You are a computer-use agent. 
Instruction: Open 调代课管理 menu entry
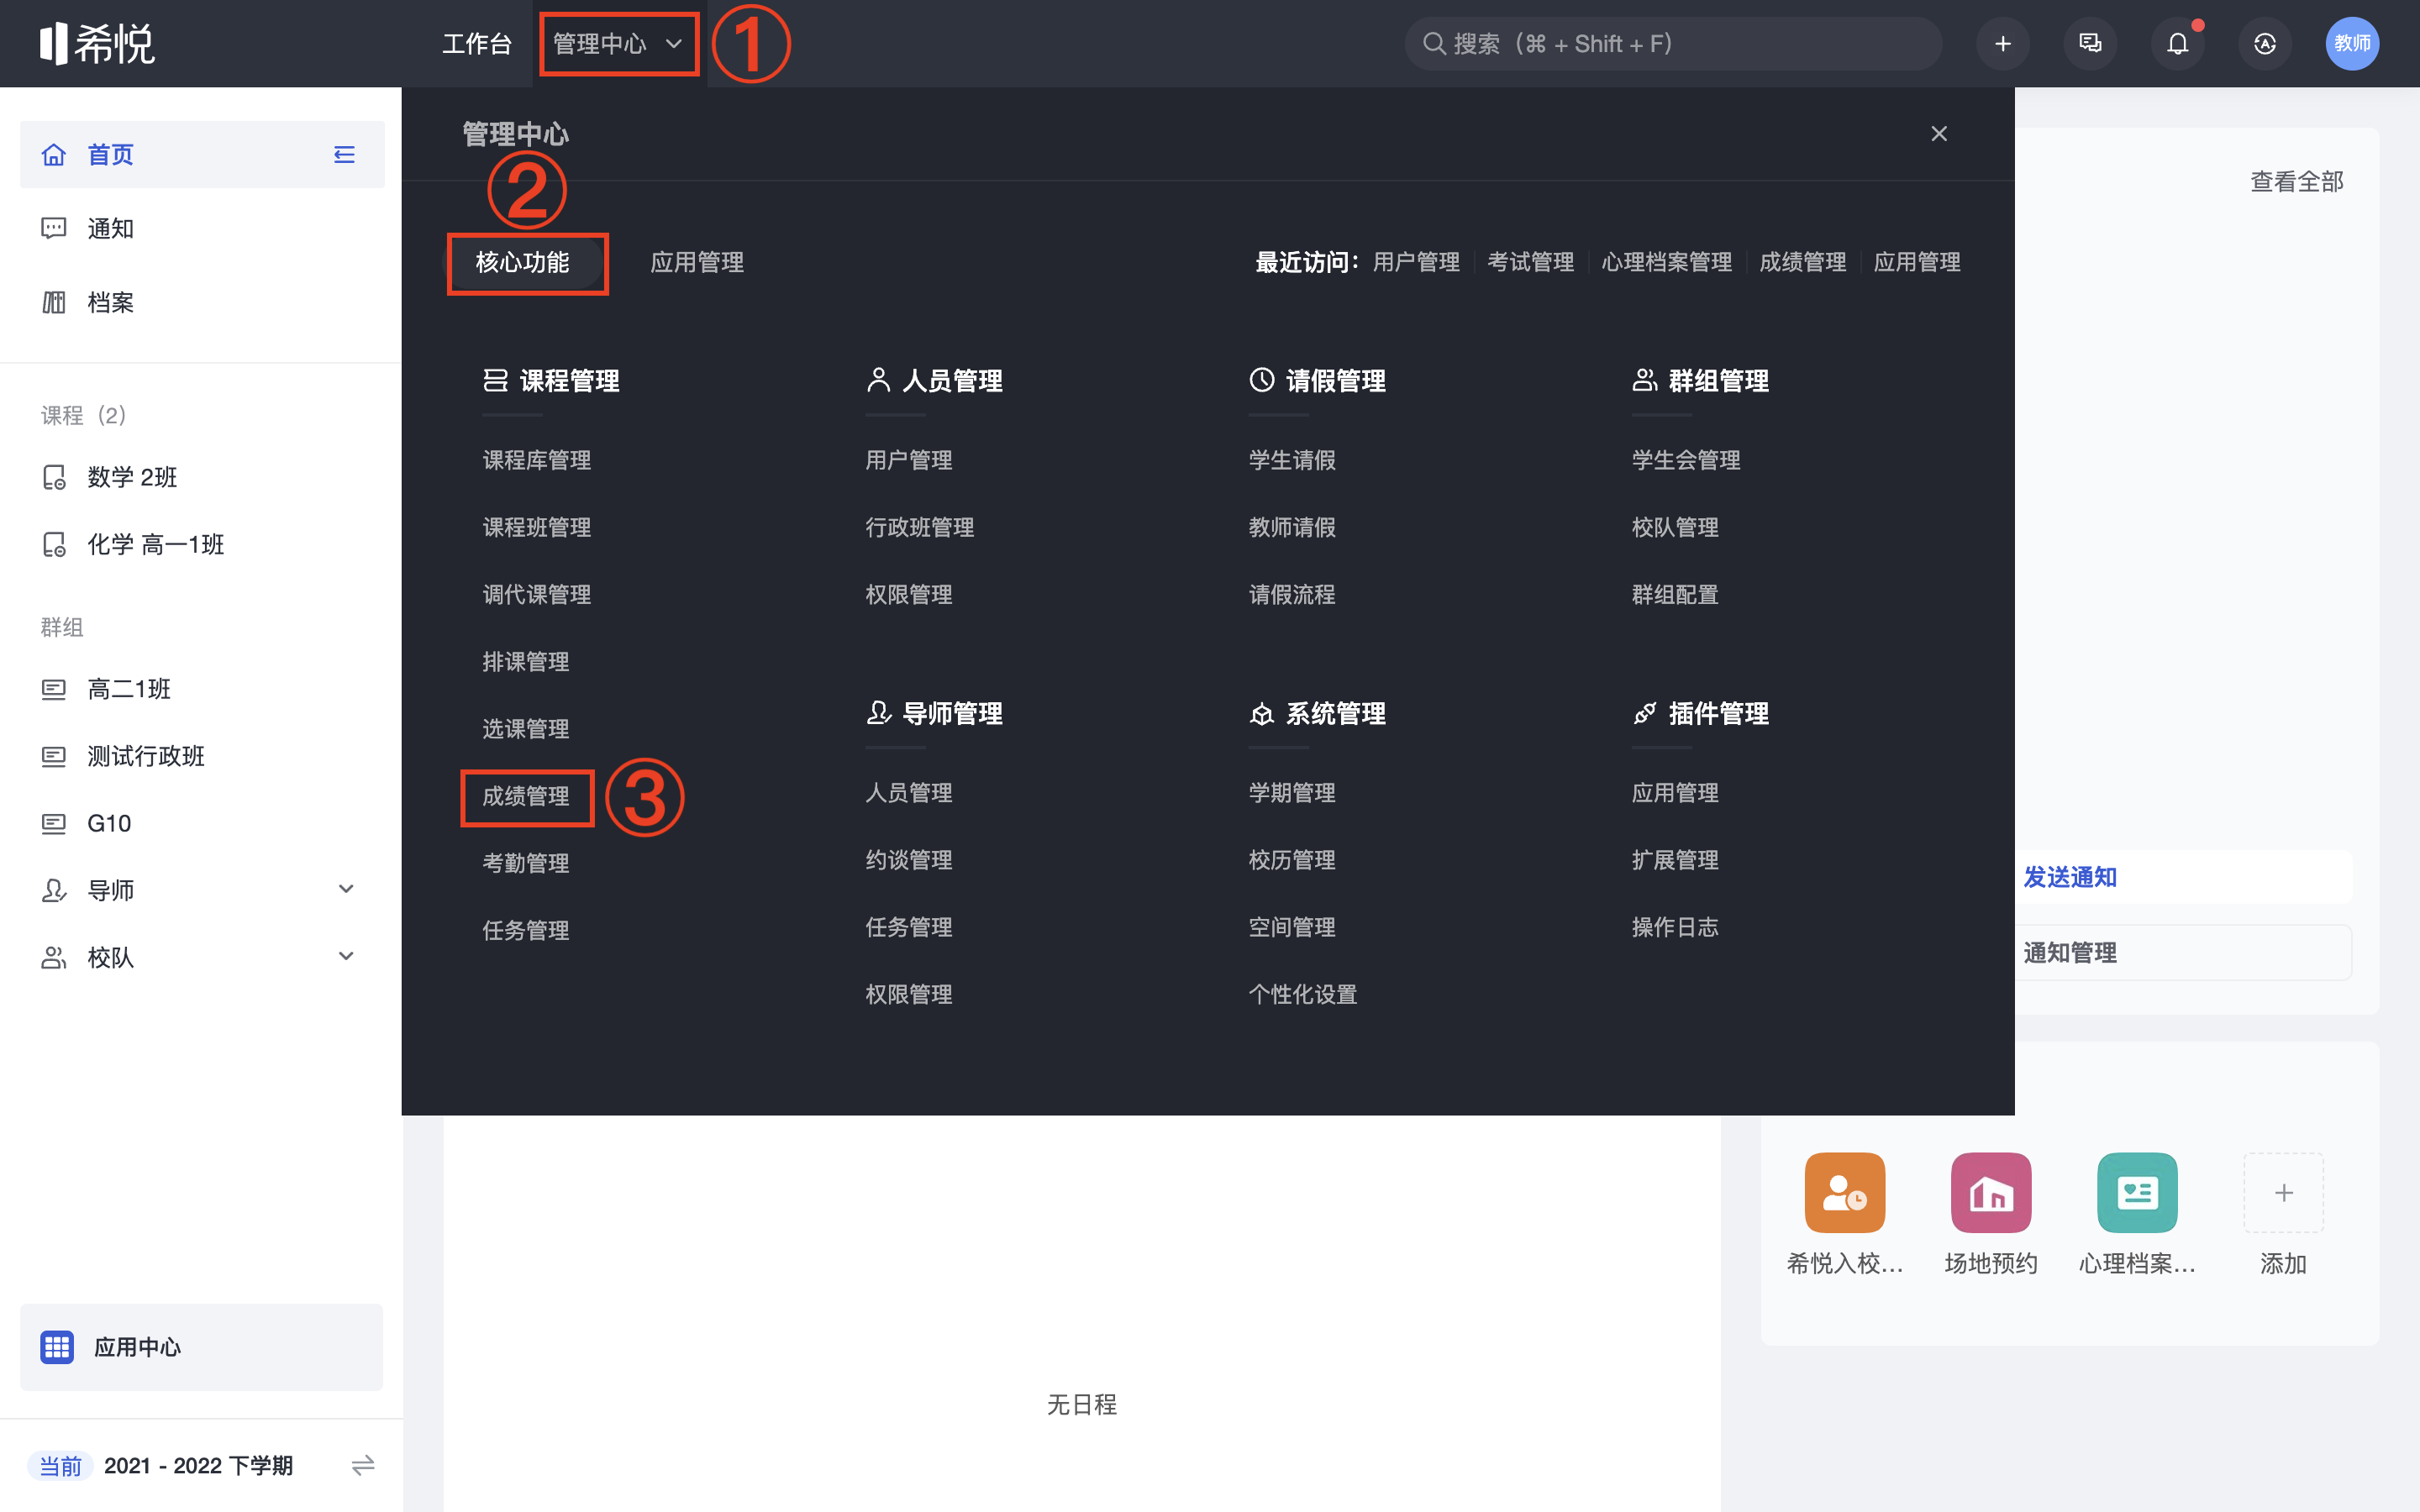click(537, 594)
